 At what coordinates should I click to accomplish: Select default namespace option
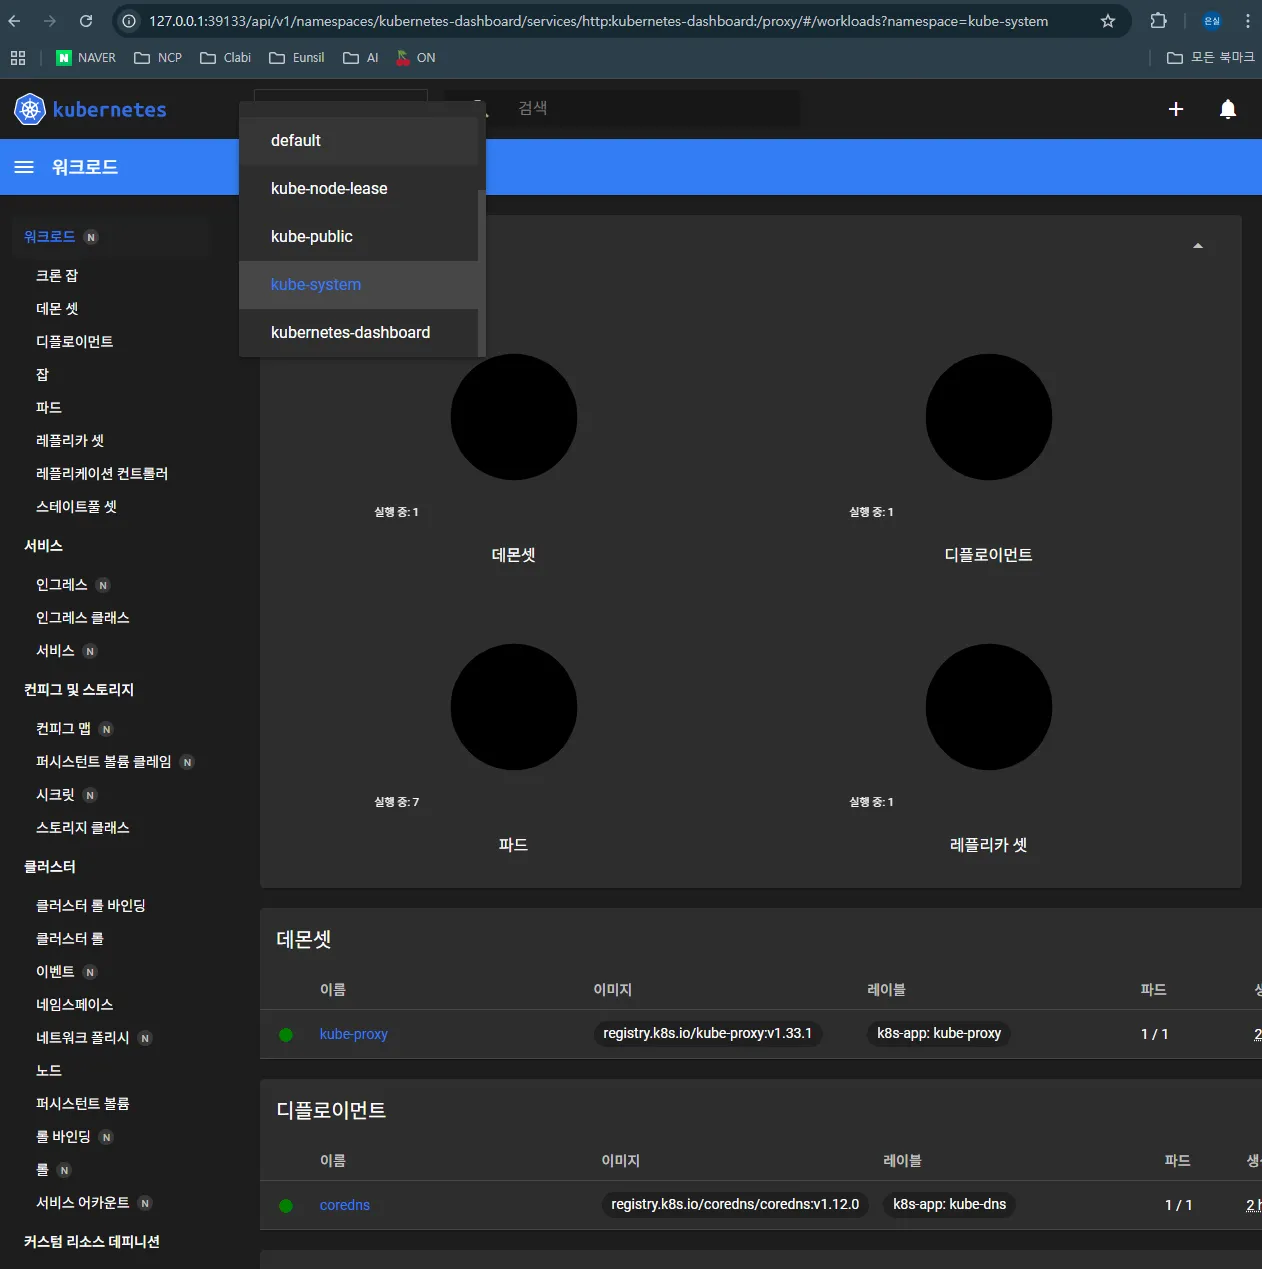click(x=359, y=141)
